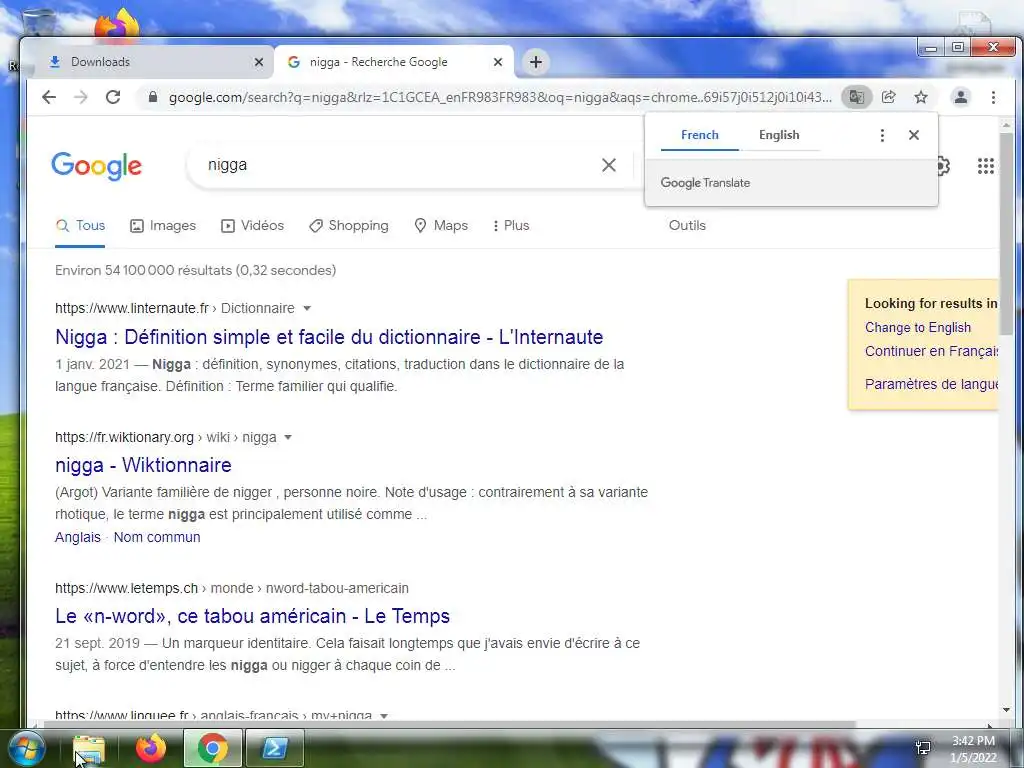Open a new tab with the plus button

(x=536, y=62)
